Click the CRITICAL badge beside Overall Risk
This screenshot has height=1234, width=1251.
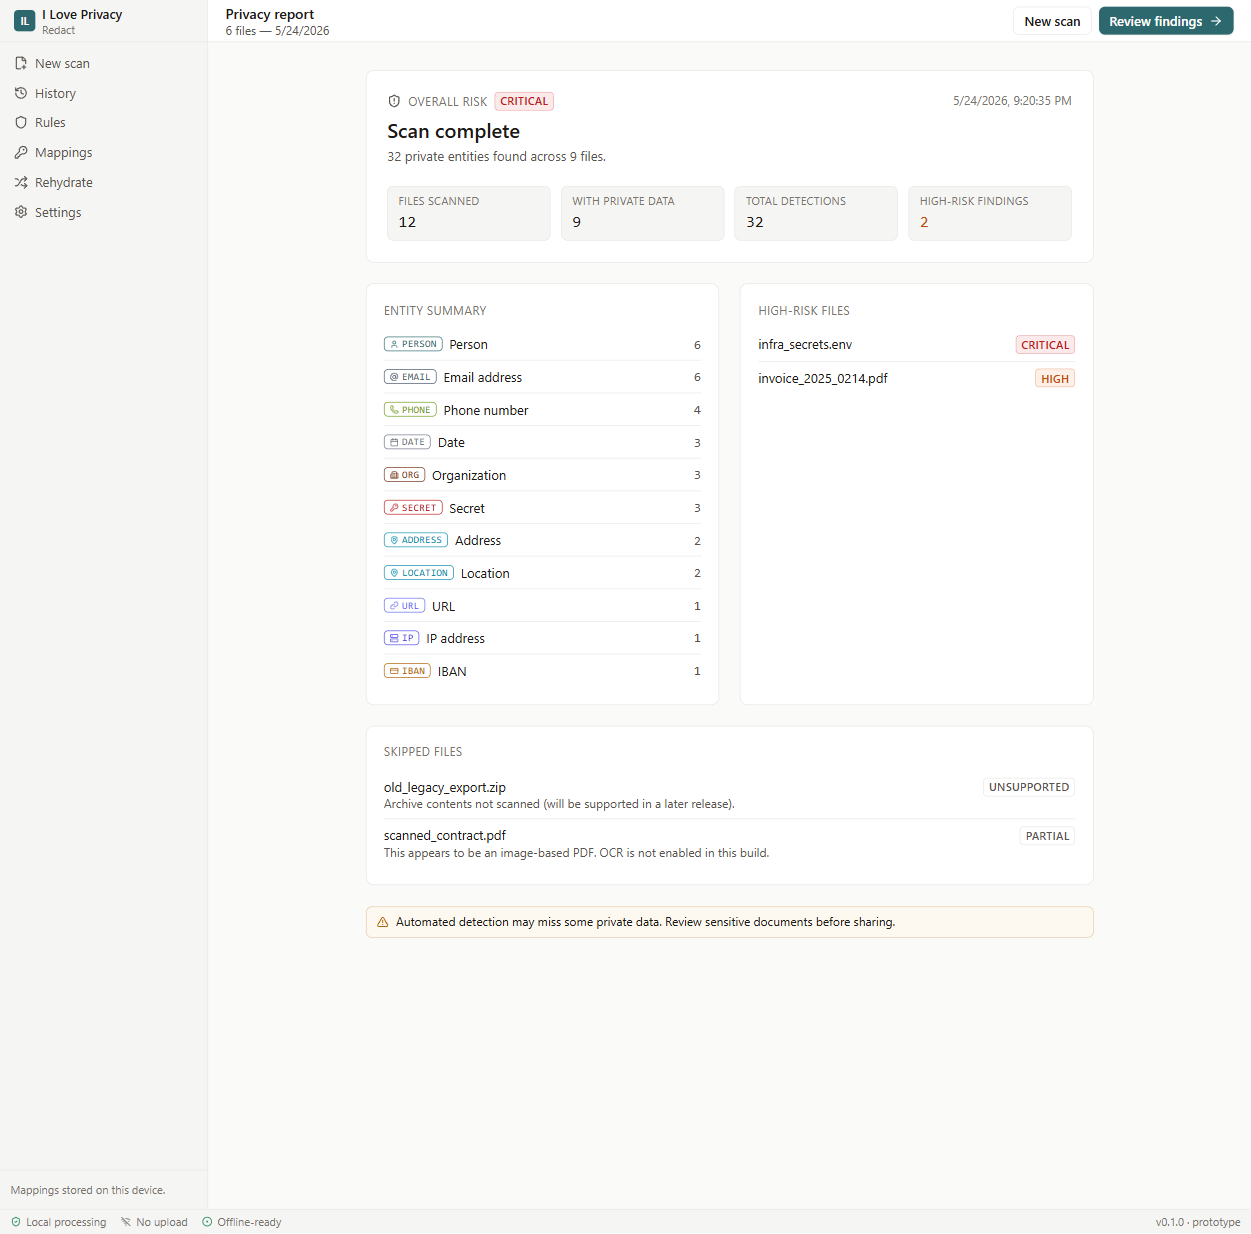tap(524, 101)
